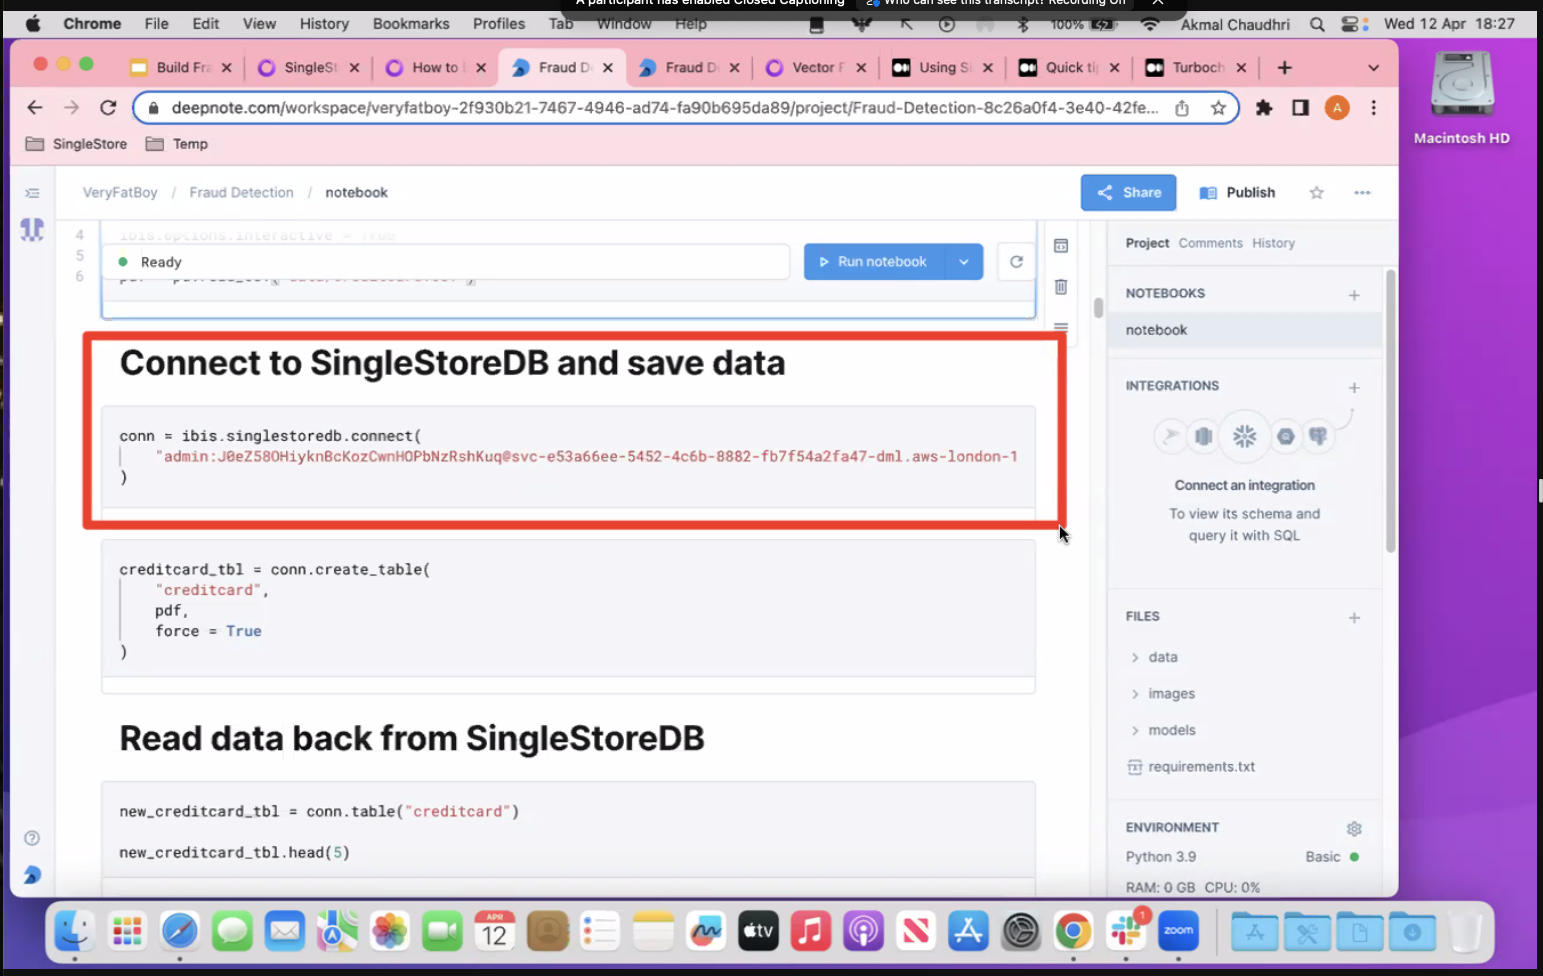Click the refresh icon beside Run notebook
Screen dimensions: 1543x976
pyautogui.click(x=1016, y=262)
